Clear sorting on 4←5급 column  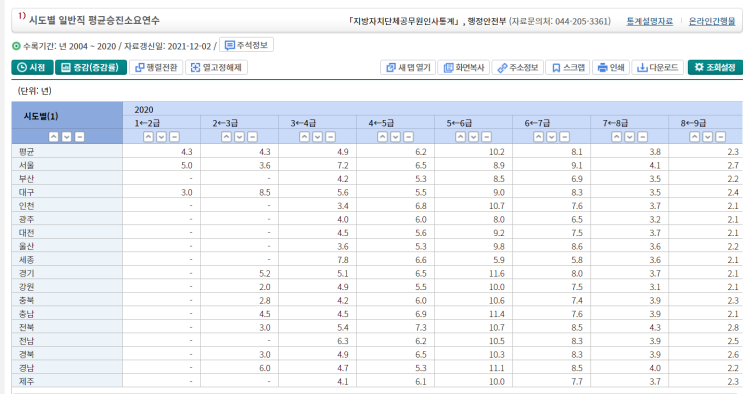tap(408, 137)
